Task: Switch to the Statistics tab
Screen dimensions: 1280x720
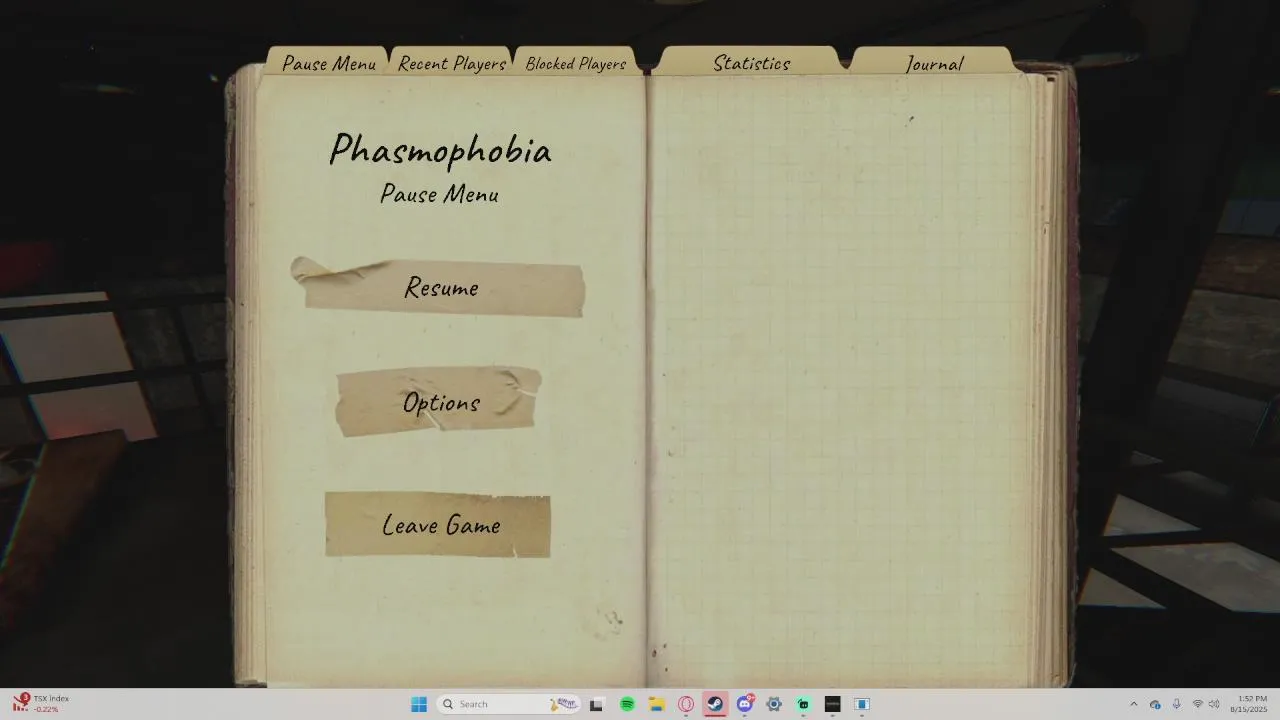Action: [x=751, y=61]
